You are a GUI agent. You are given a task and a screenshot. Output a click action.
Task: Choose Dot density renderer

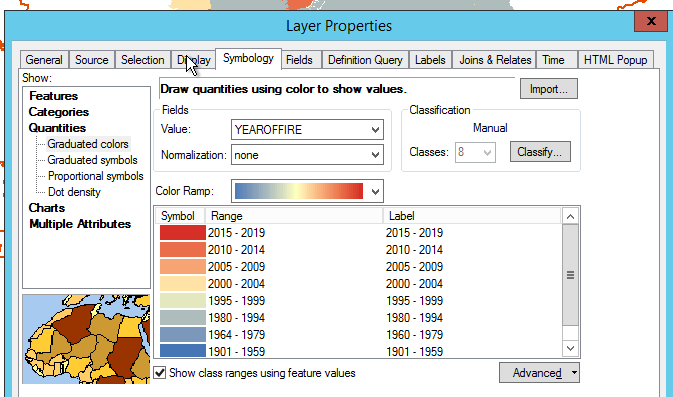pyautogui.click(x=74, y=192)
